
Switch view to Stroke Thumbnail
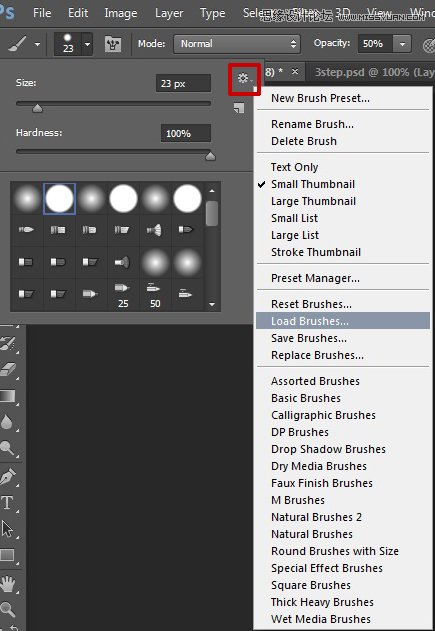[x=315, y=252]
